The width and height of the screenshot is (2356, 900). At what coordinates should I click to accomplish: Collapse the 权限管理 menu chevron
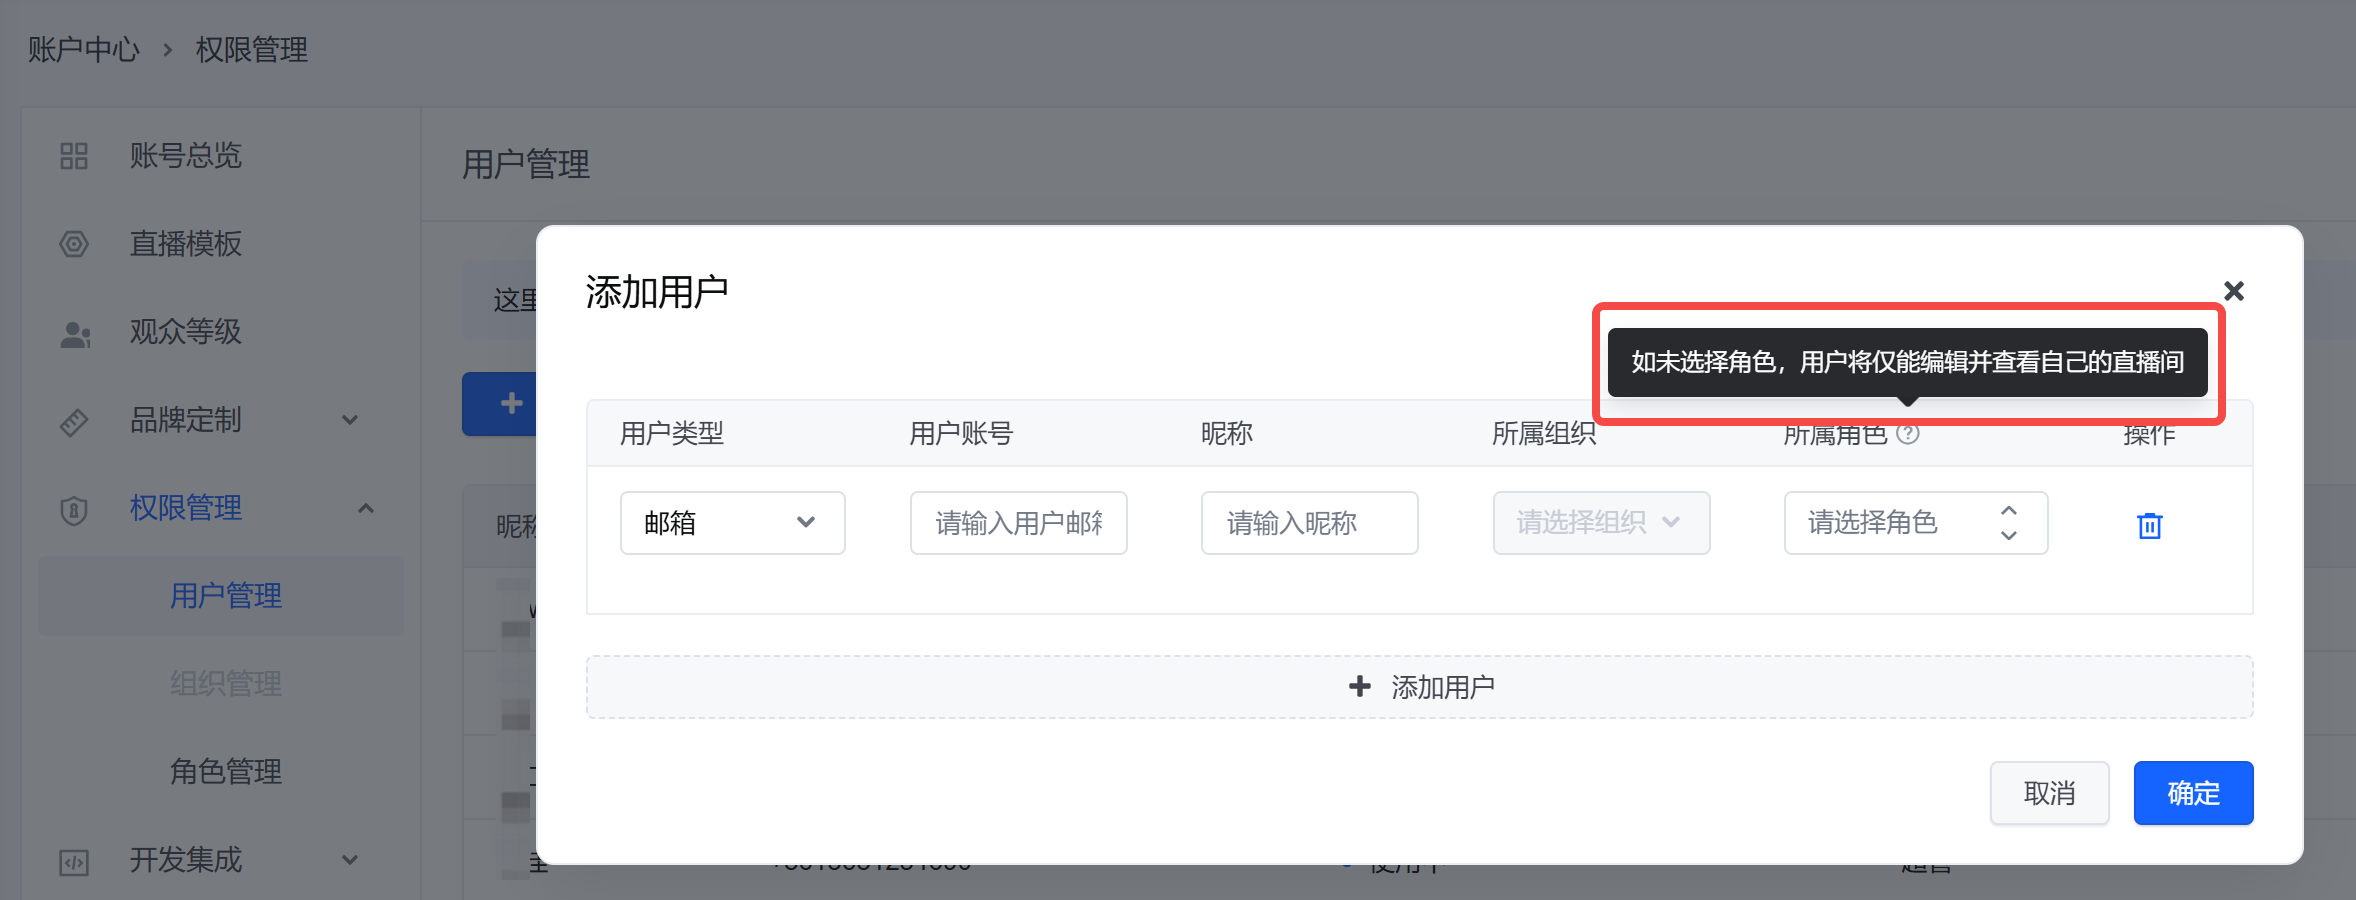366,508
